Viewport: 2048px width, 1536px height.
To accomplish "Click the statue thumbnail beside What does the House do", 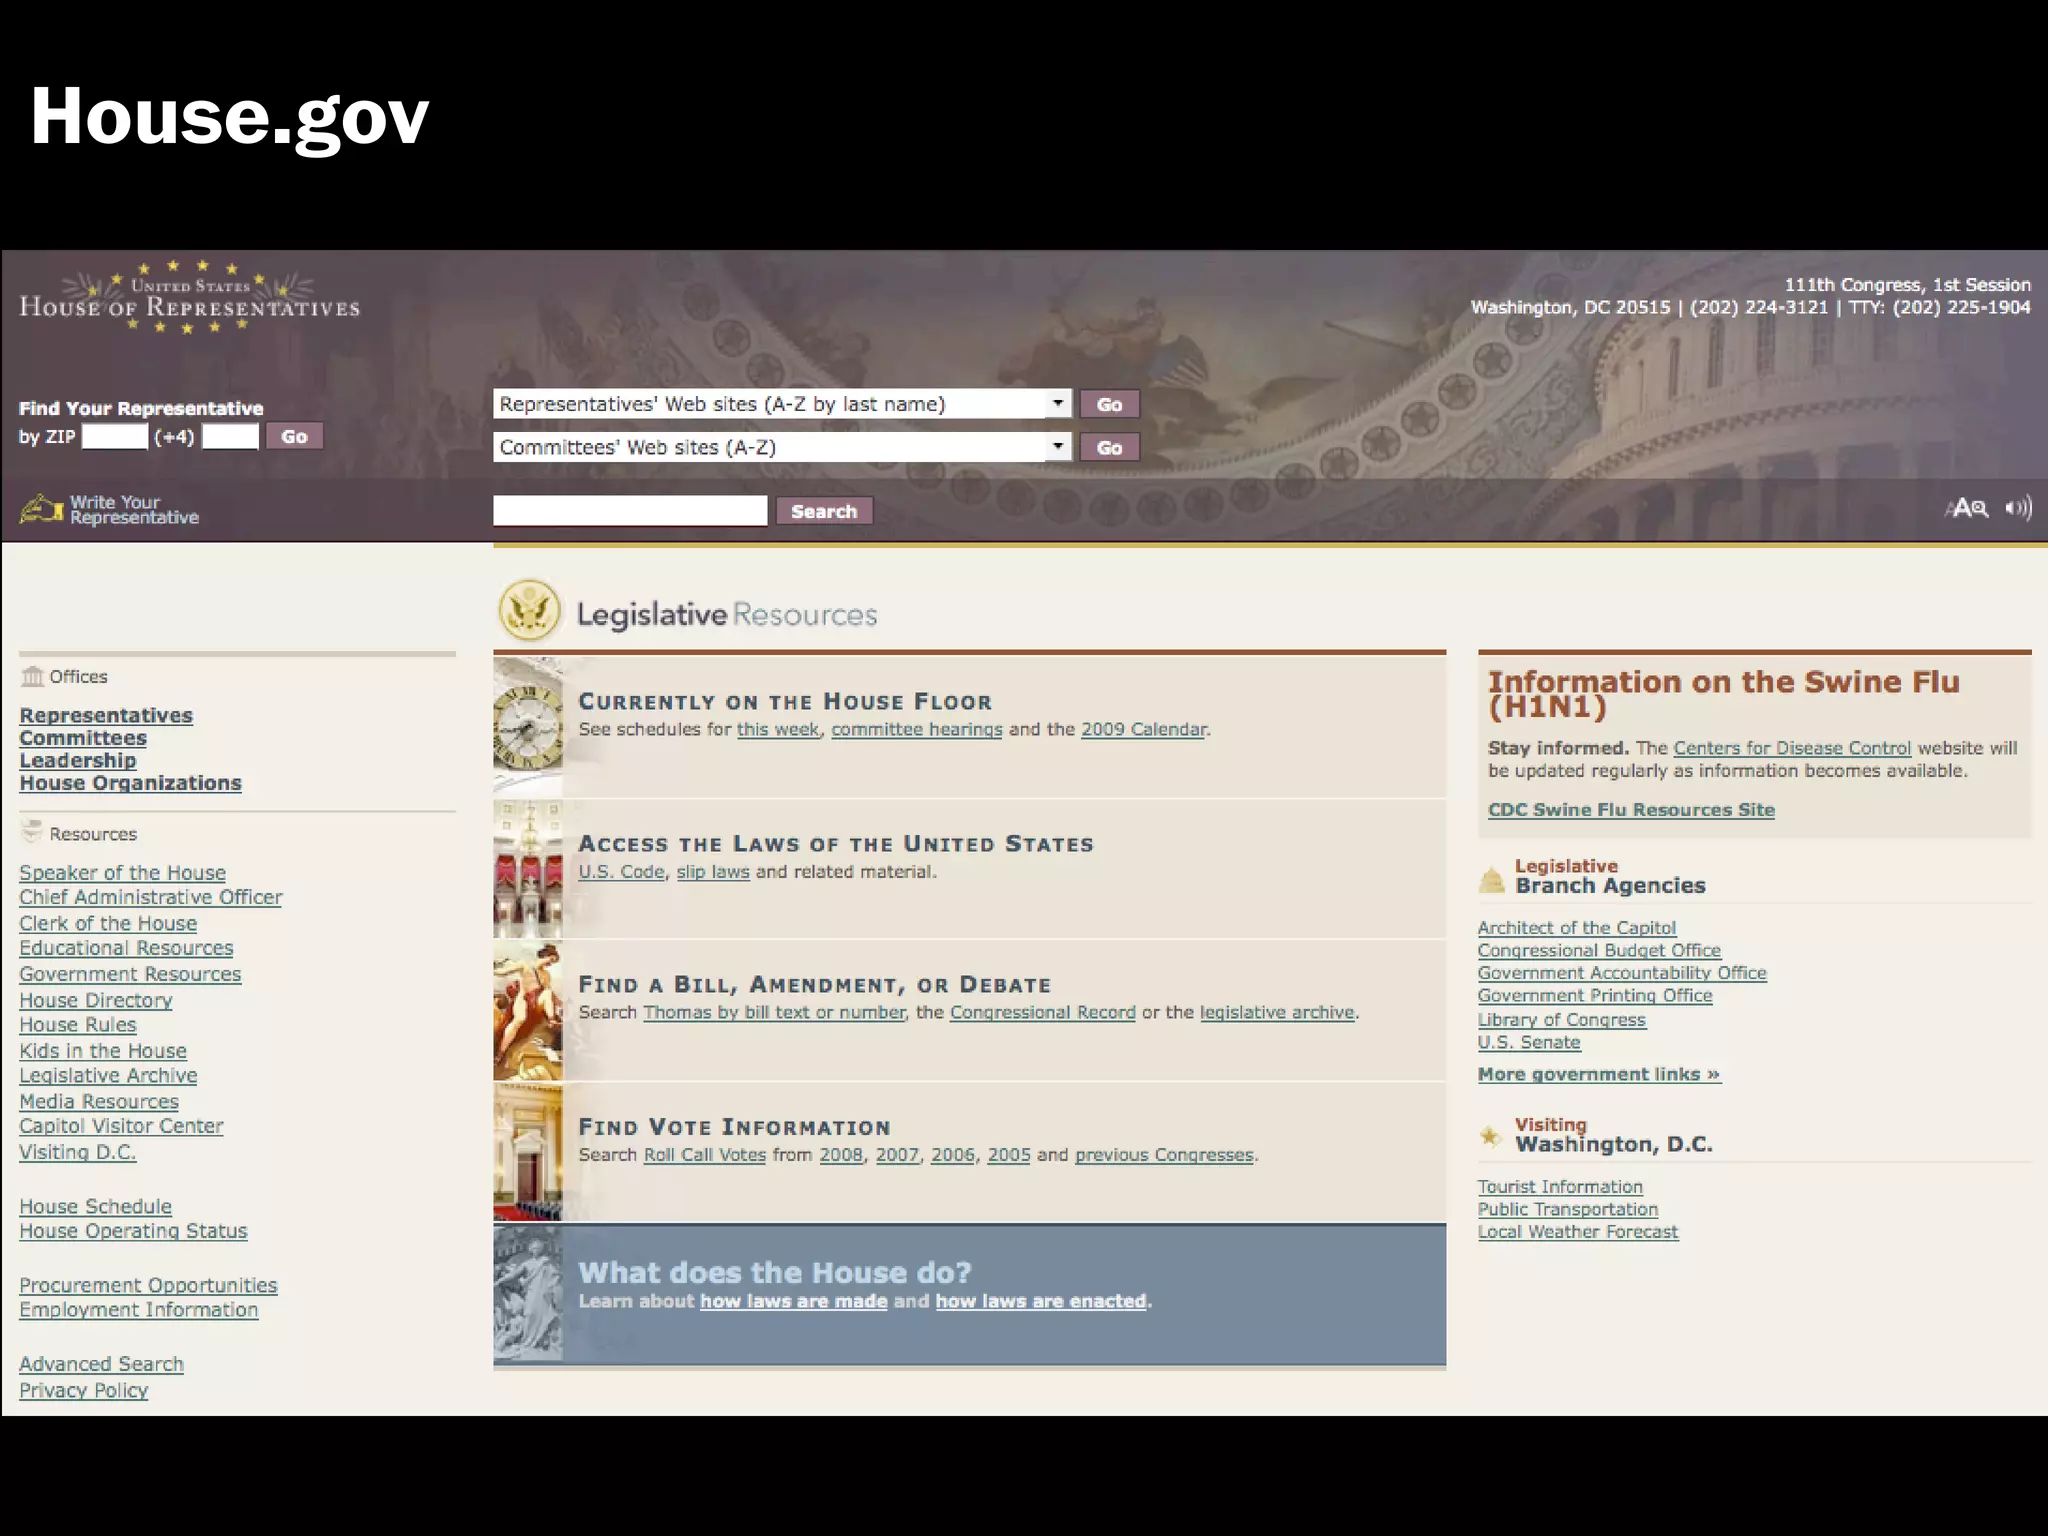I will [x=528, y=1293].
